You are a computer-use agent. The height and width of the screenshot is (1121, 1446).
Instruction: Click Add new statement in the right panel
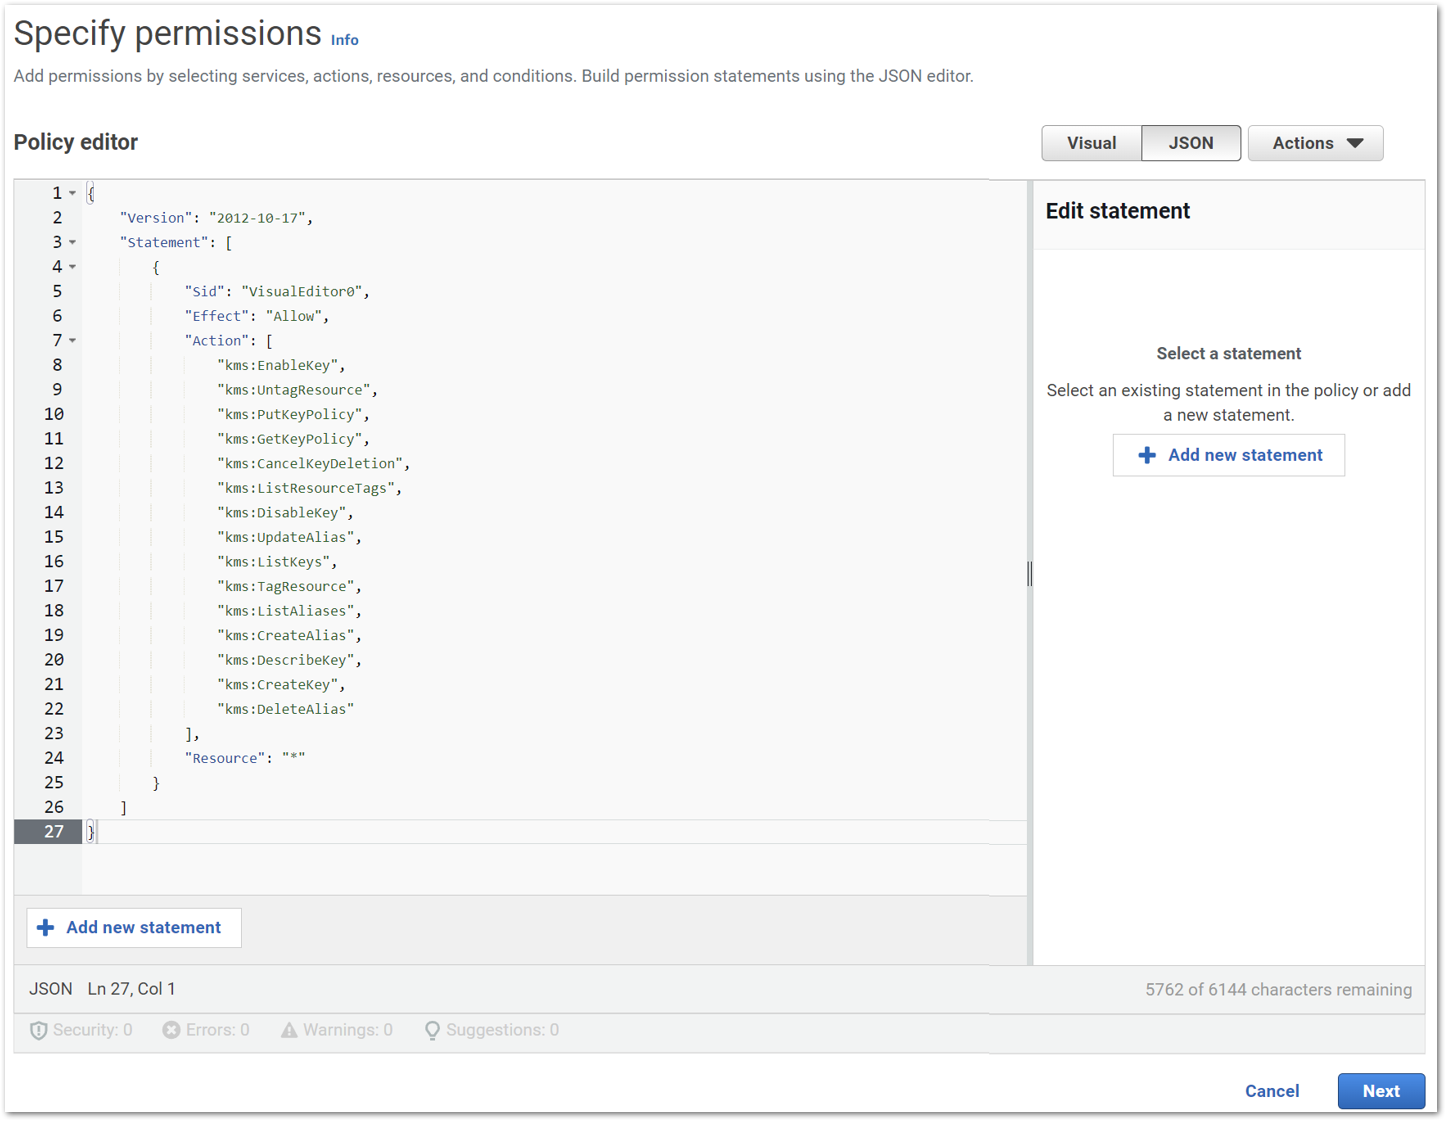1228,455
